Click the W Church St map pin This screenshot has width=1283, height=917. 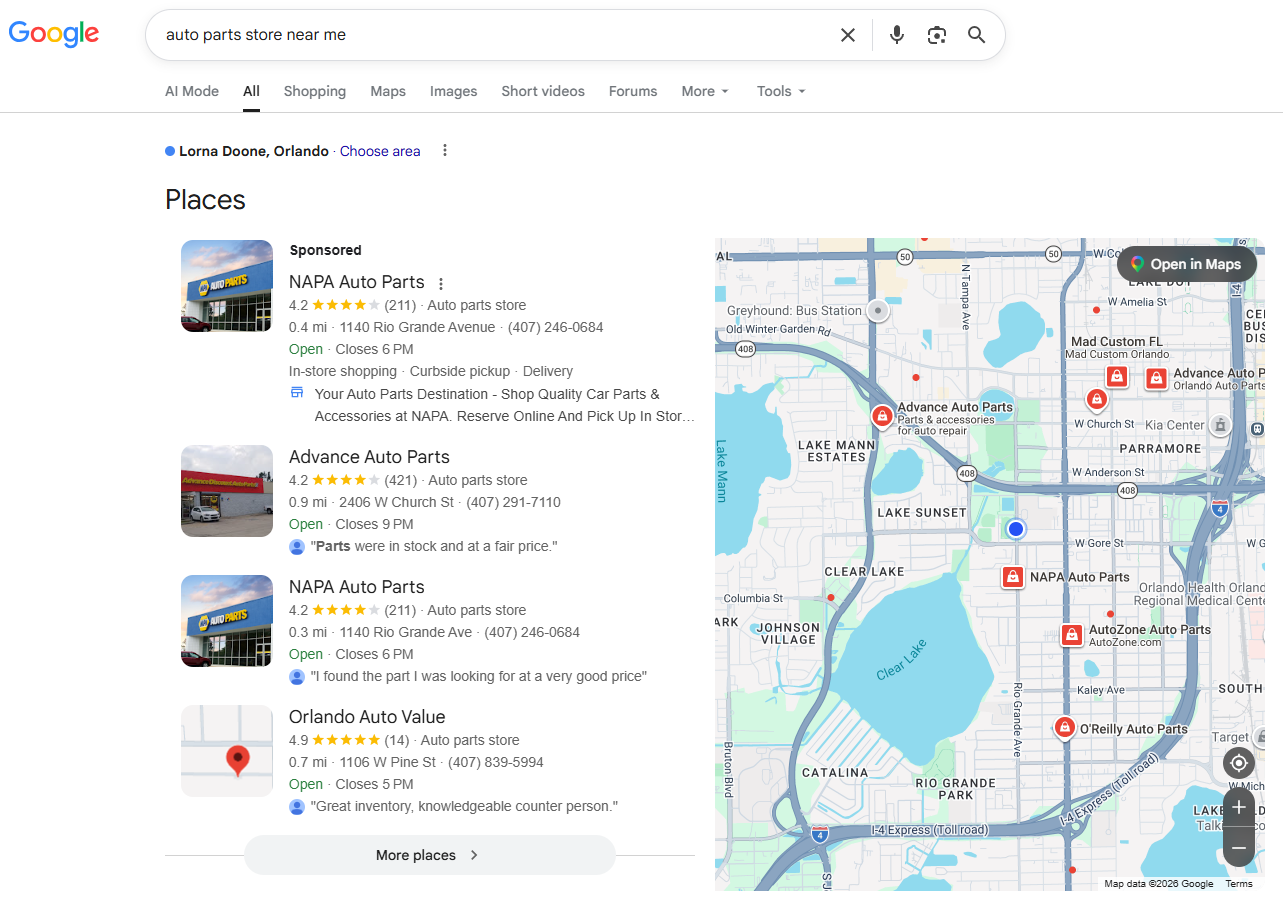click(x=1097, y=400)
